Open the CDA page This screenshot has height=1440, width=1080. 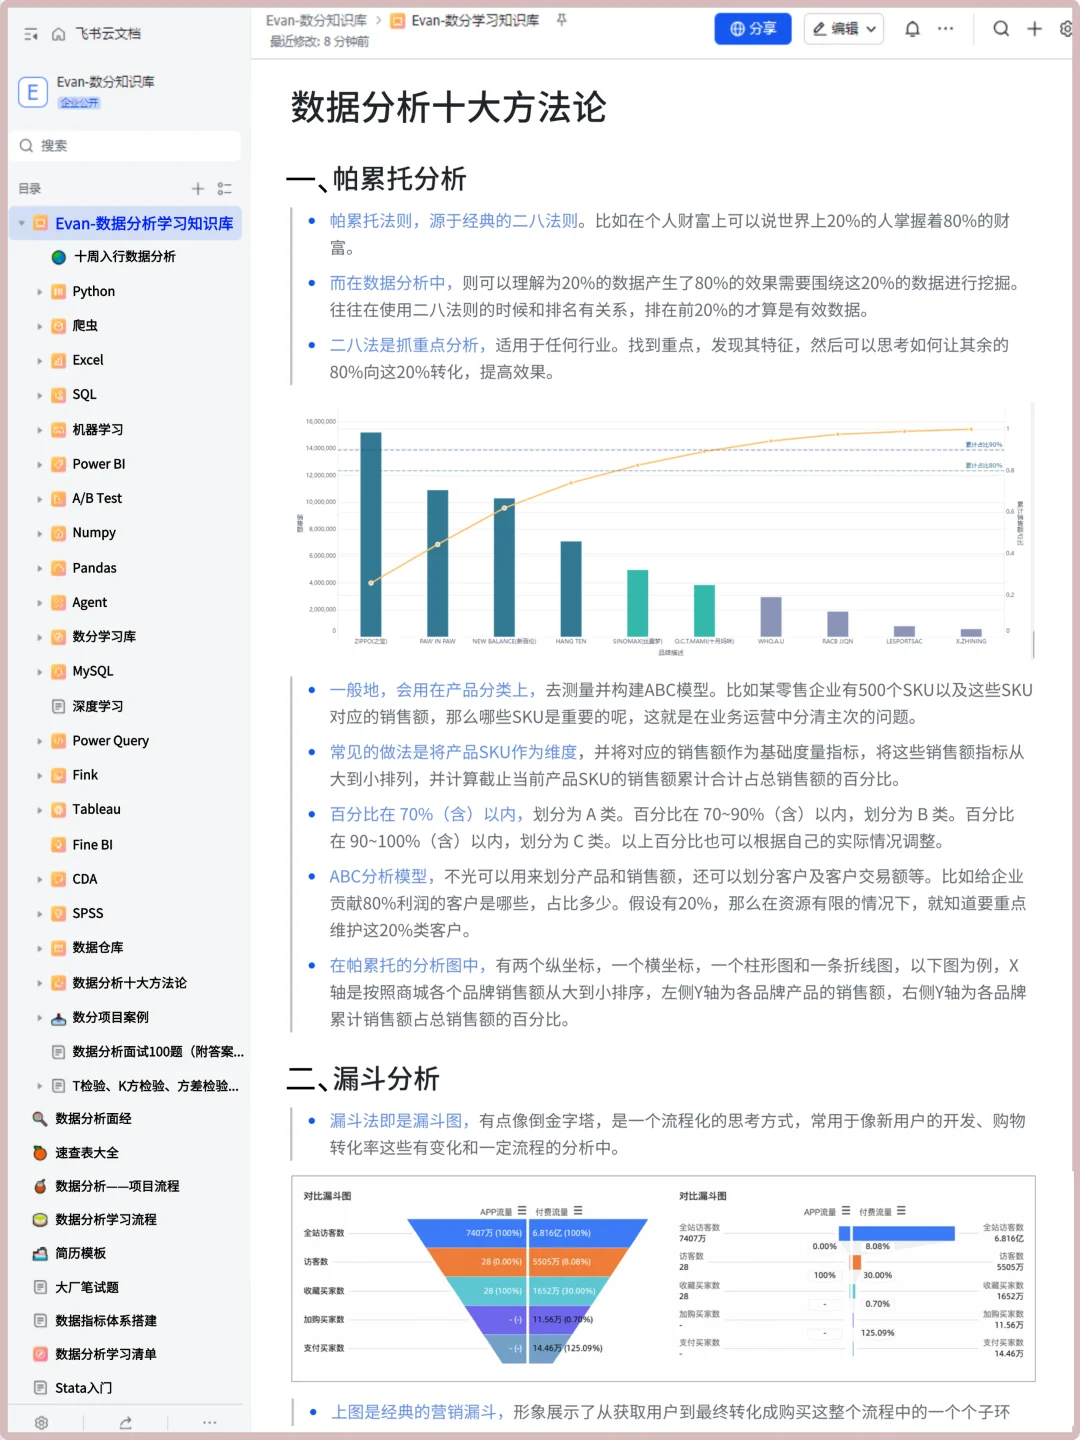pyautogui.click(x=85, y=879)
